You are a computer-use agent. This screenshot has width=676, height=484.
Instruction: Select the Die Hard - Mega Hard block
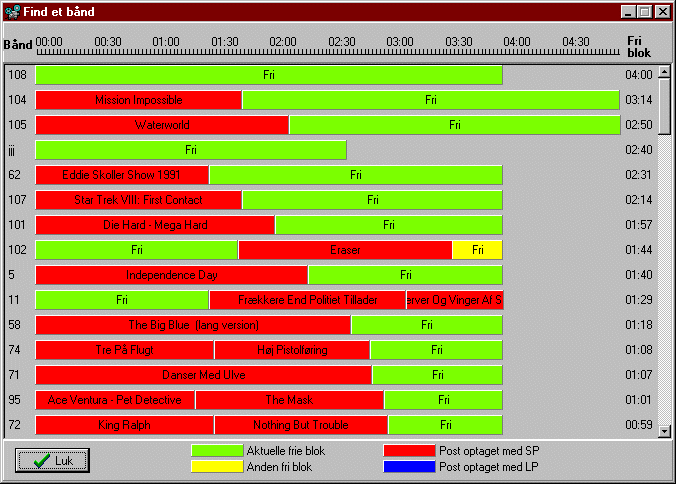click(x=155, y=225)
